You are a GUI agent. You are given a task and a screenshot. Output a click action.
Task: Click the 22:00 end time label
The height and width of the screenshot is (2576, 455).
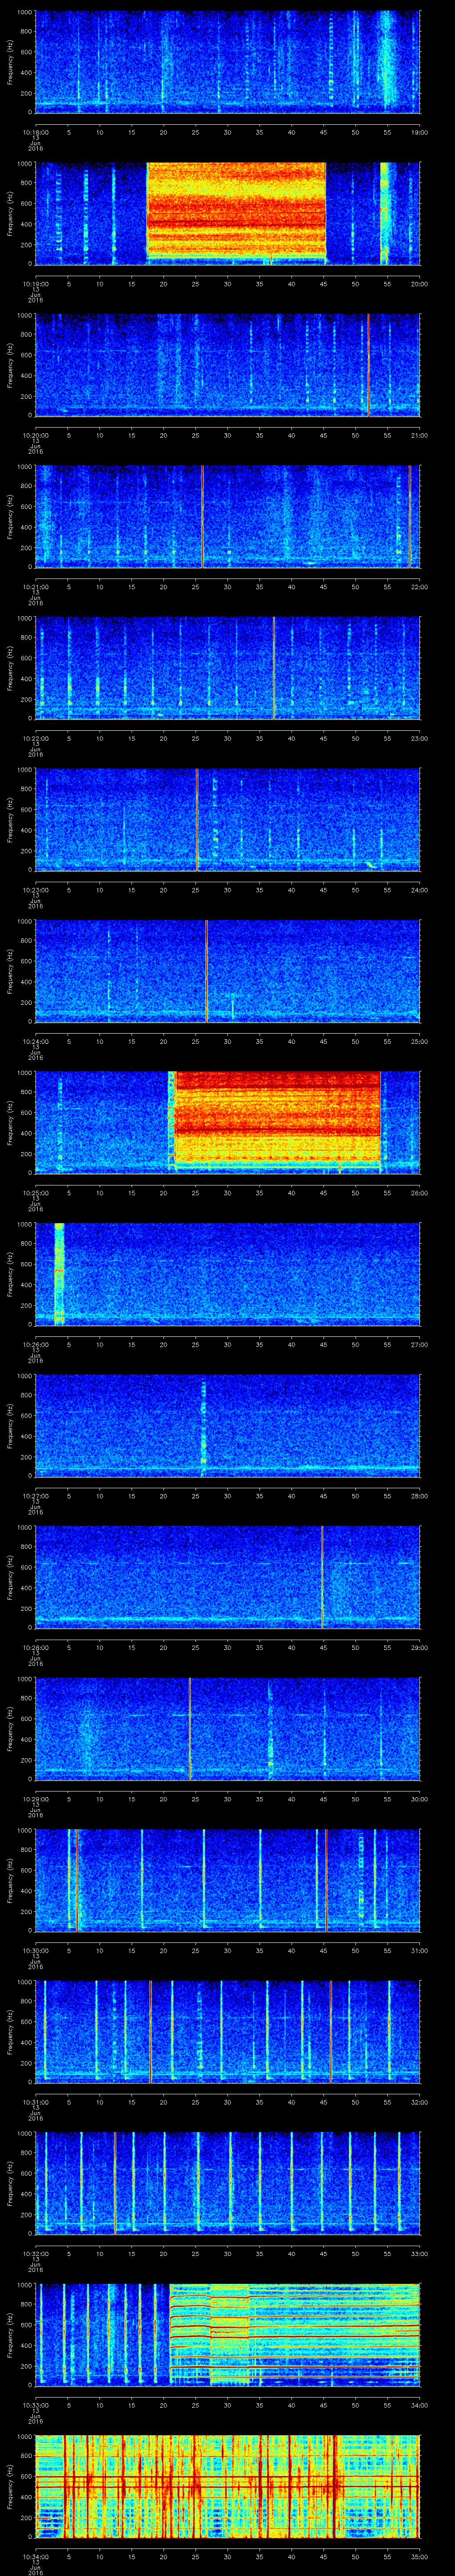(420, 586)
